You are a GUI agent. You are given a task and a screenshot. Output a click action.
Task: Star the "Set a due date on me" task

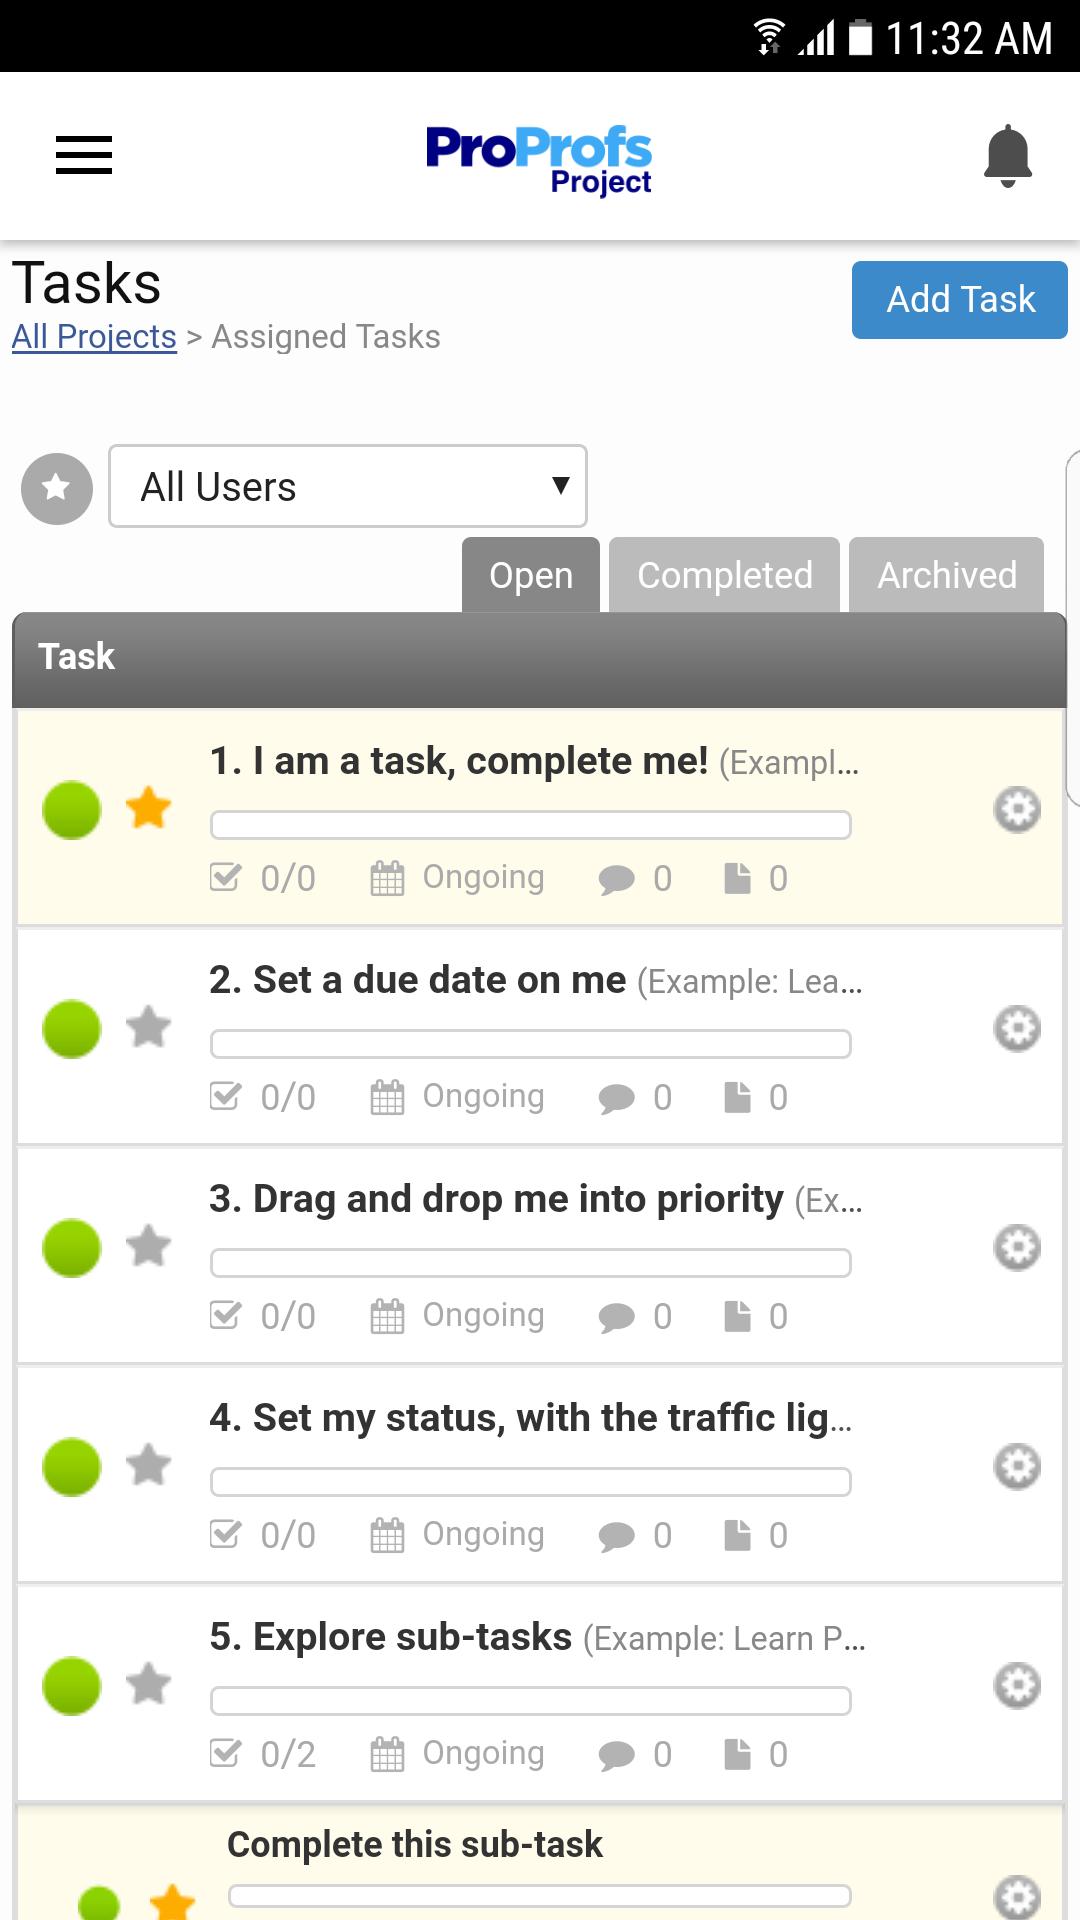(149, 1027)
